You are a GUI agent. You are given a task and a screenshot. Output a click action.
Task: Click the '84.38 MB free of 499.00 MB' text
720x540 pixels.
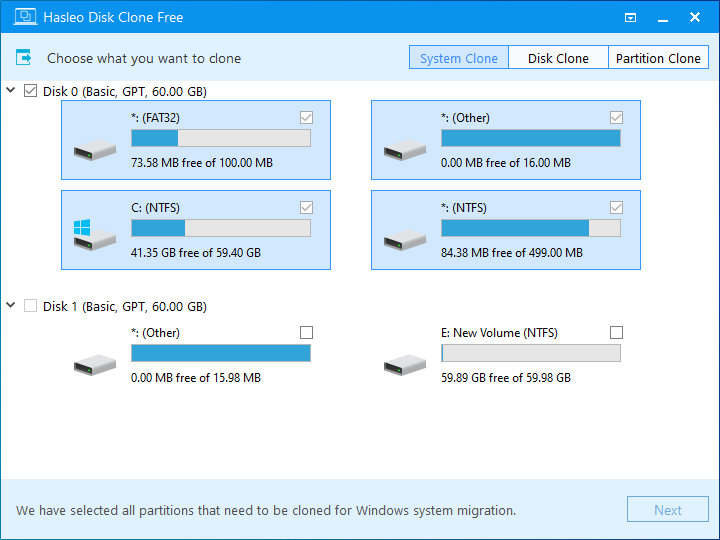tap(512, 253)
